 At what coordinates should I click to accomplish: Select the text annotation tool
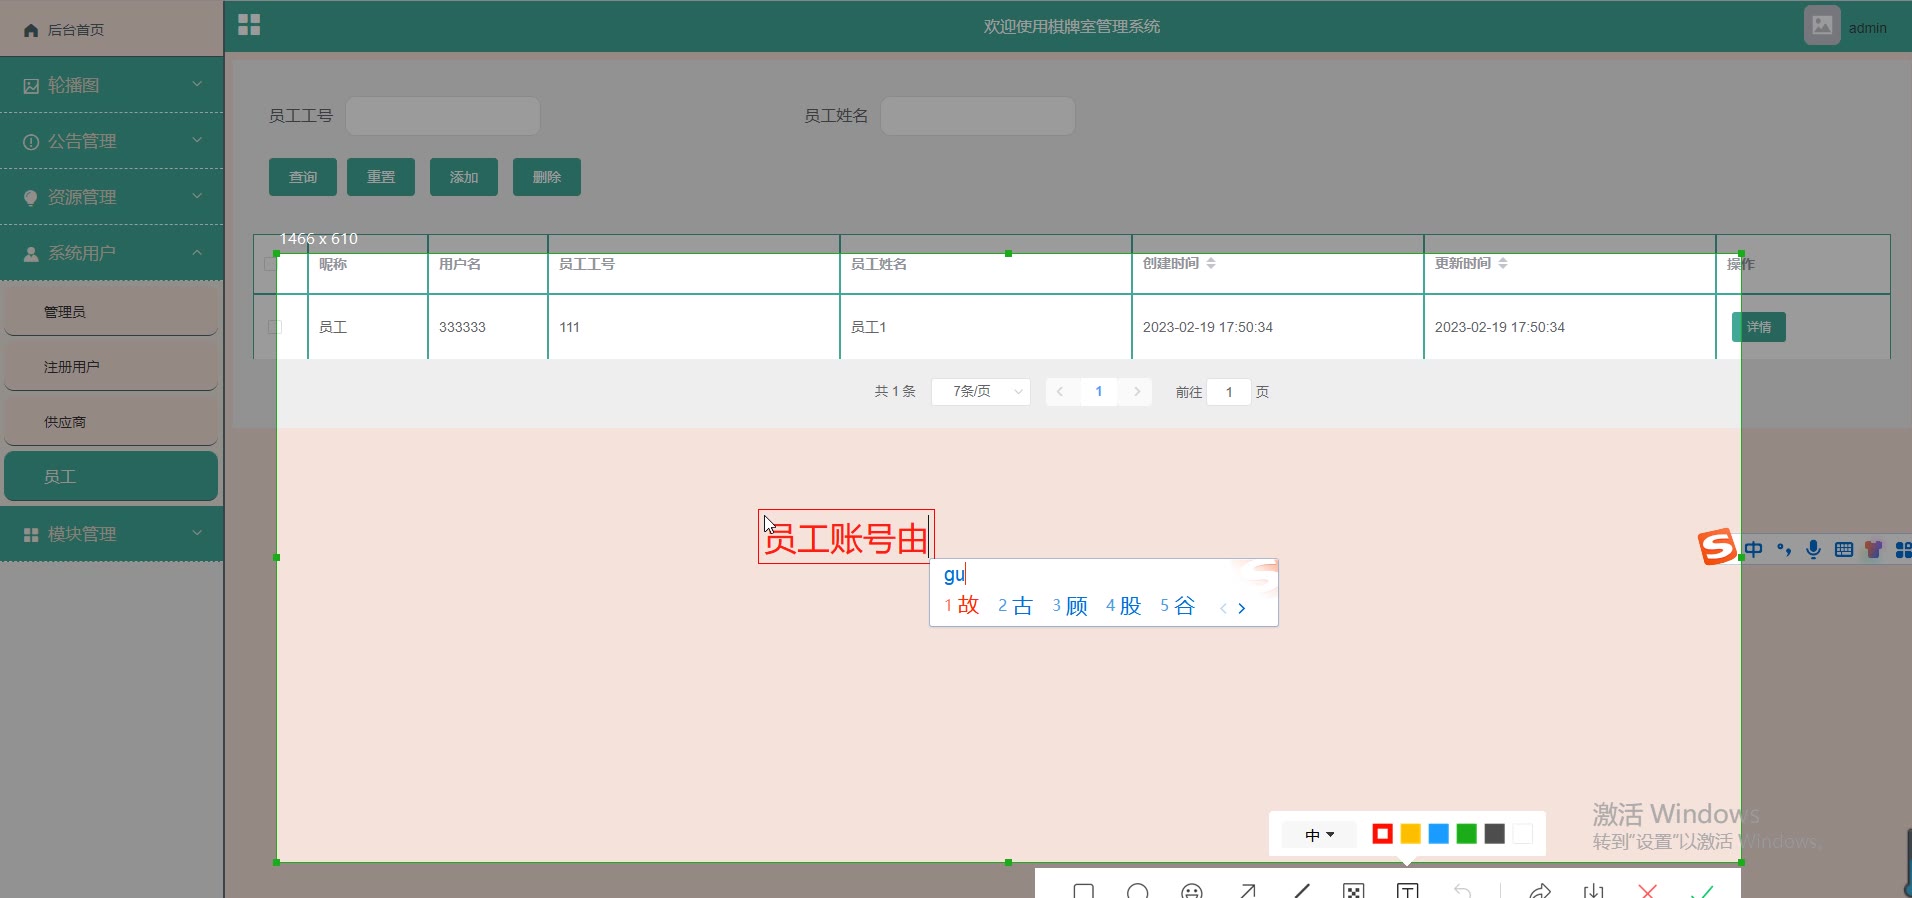pyautogui.click(x=1407, y=890)
